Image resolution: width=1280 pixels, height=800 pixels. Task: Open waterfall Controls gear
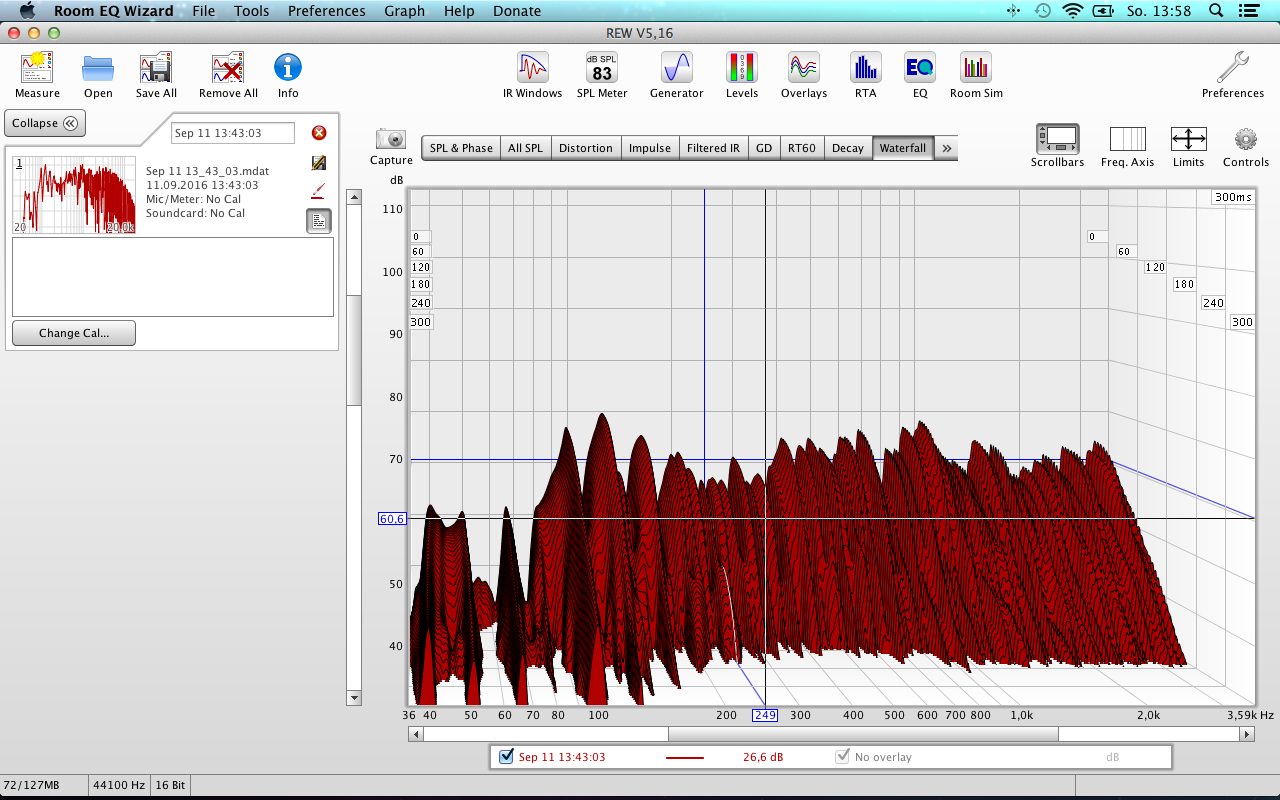pyautogui.click(x=1246, y=146)
